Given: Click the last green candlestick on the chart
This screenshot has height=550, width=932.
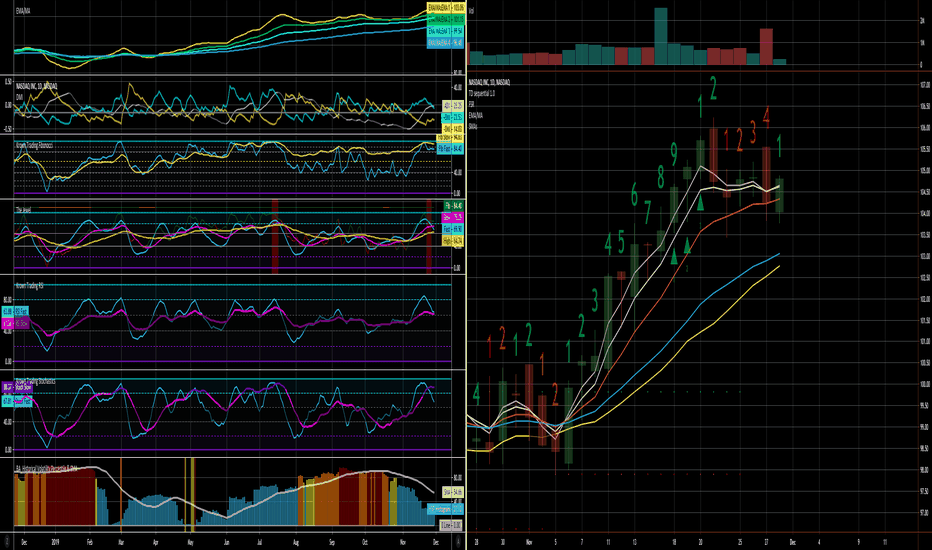Looking at the screenshot, I should 779,195.
